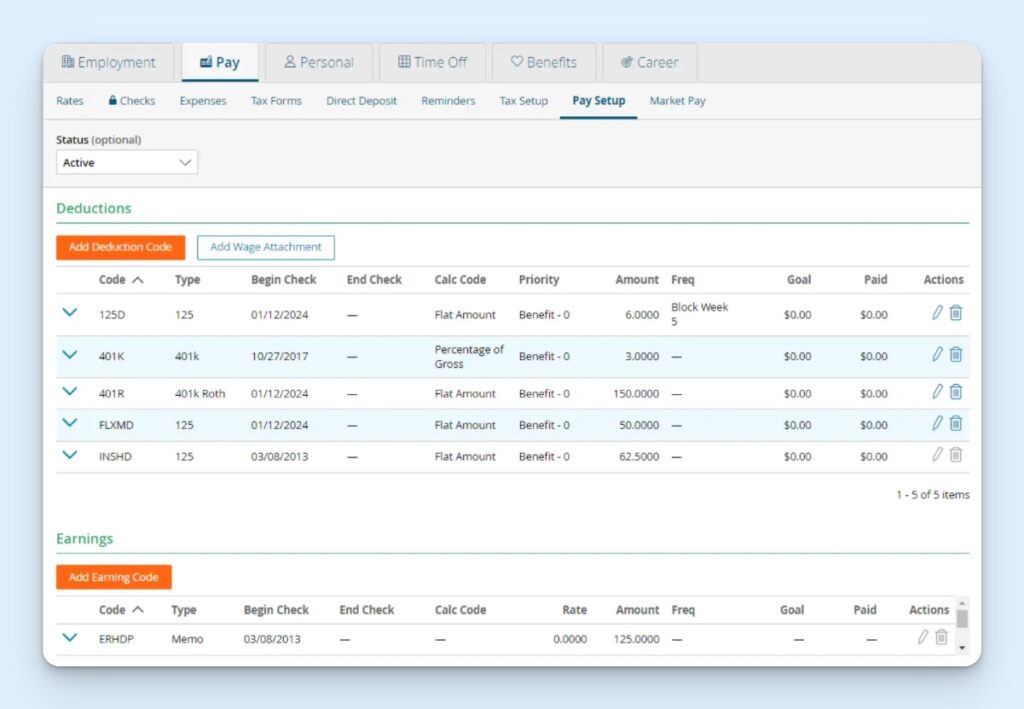Click the '50.0000' amount for FLXMD

639,425
